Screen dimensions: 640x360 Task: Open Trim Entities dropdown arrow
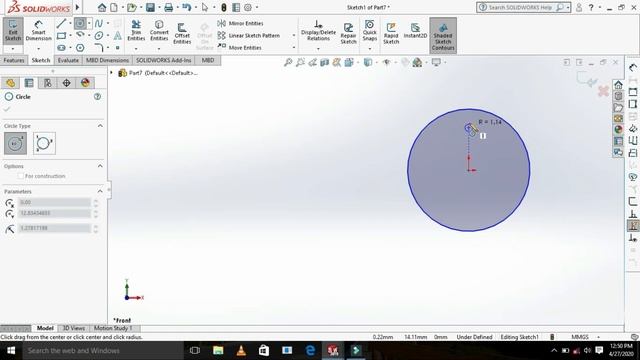136,49
